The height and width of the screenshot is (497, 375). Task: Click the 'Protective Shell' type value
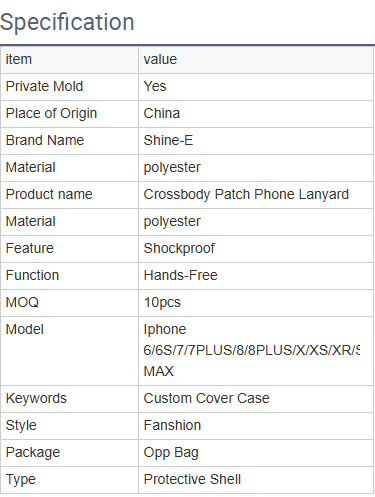[x=192, y=479]
